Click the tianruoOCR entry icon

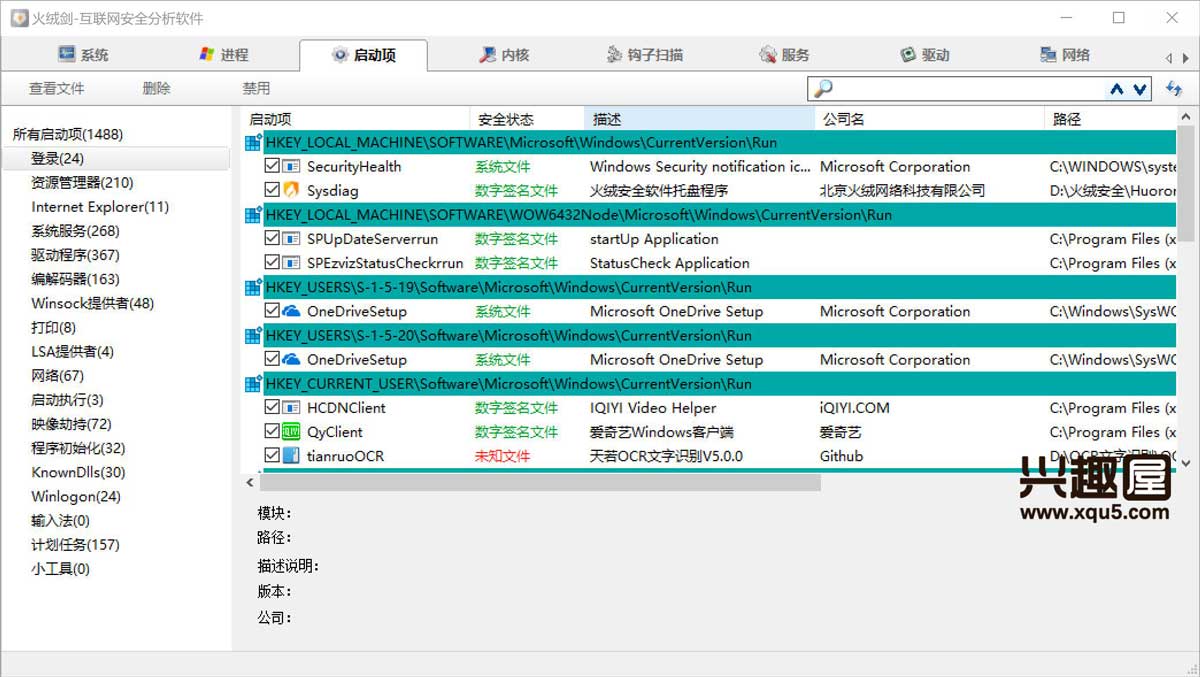pyautogui.click(x=291, y=456)
